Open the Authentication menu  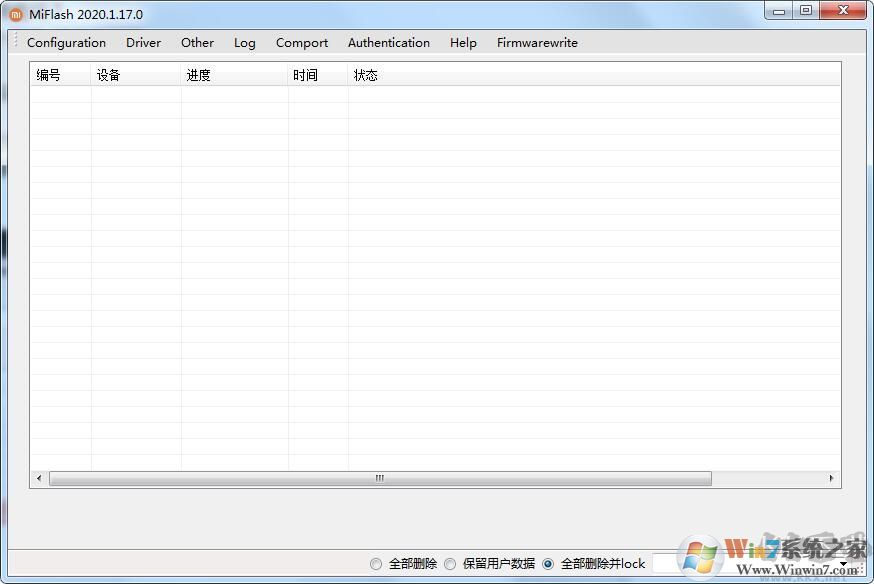tap(388, 42)
